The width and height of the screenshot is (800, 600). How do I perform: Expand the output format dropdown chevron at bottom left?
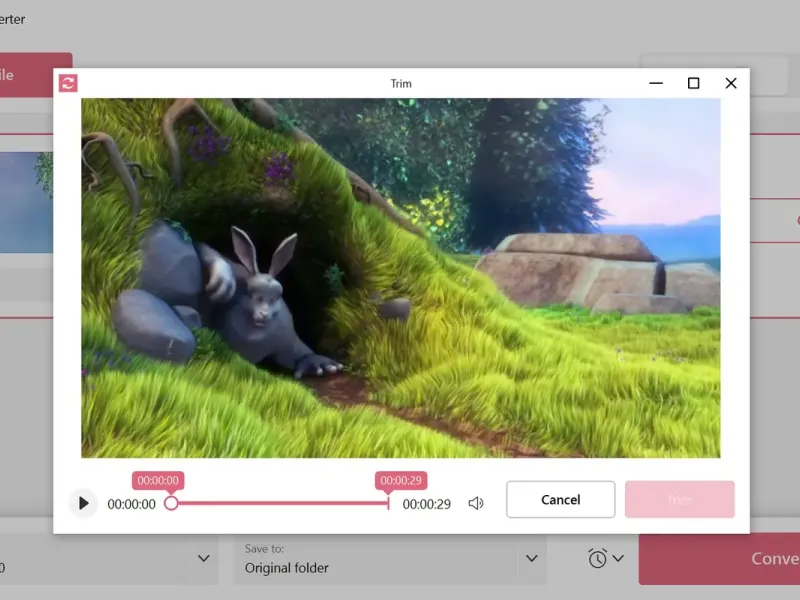click(204, 559)
